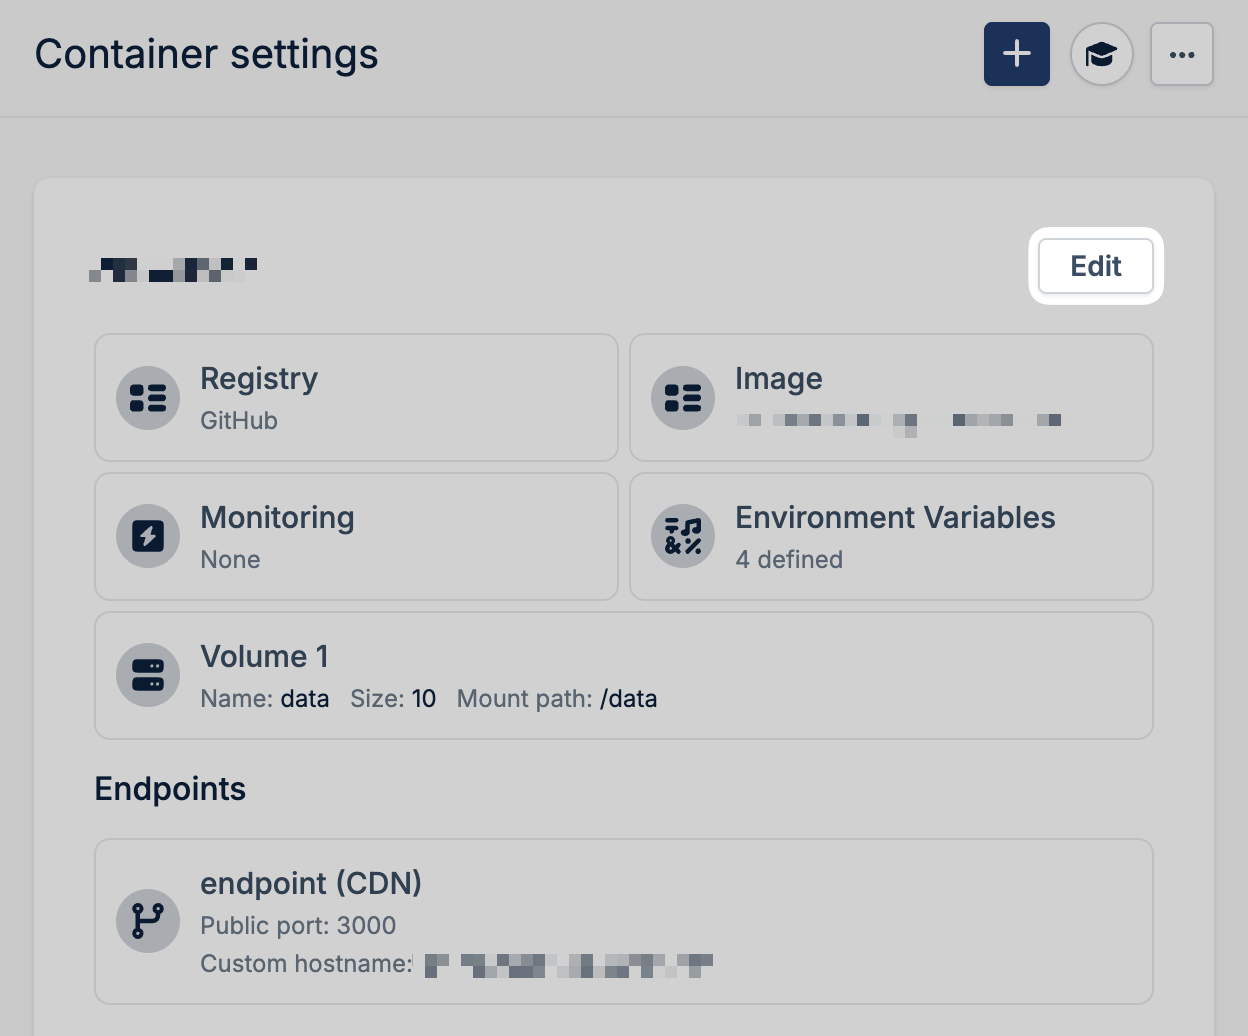Viewport: 1248px width, 1036px height.
Task: Click the Registry card showing GitHub
Action: tap(356, 397)
